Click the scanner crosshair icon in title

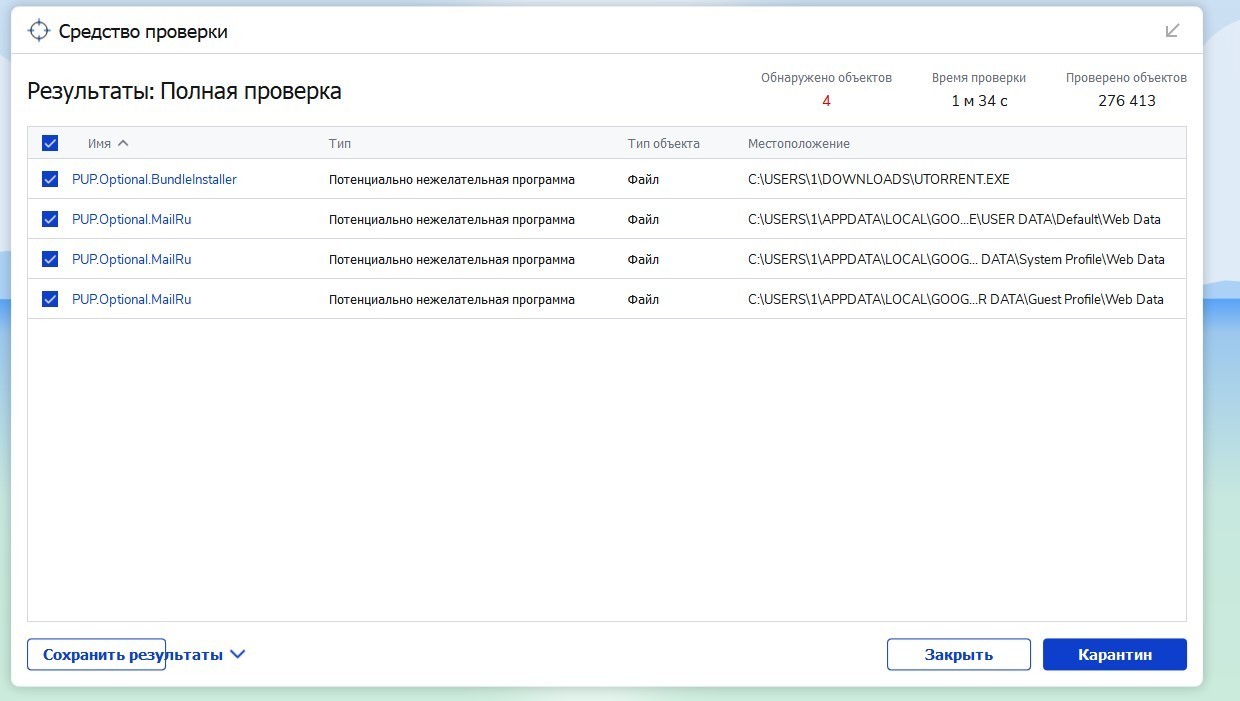[38, 31]
